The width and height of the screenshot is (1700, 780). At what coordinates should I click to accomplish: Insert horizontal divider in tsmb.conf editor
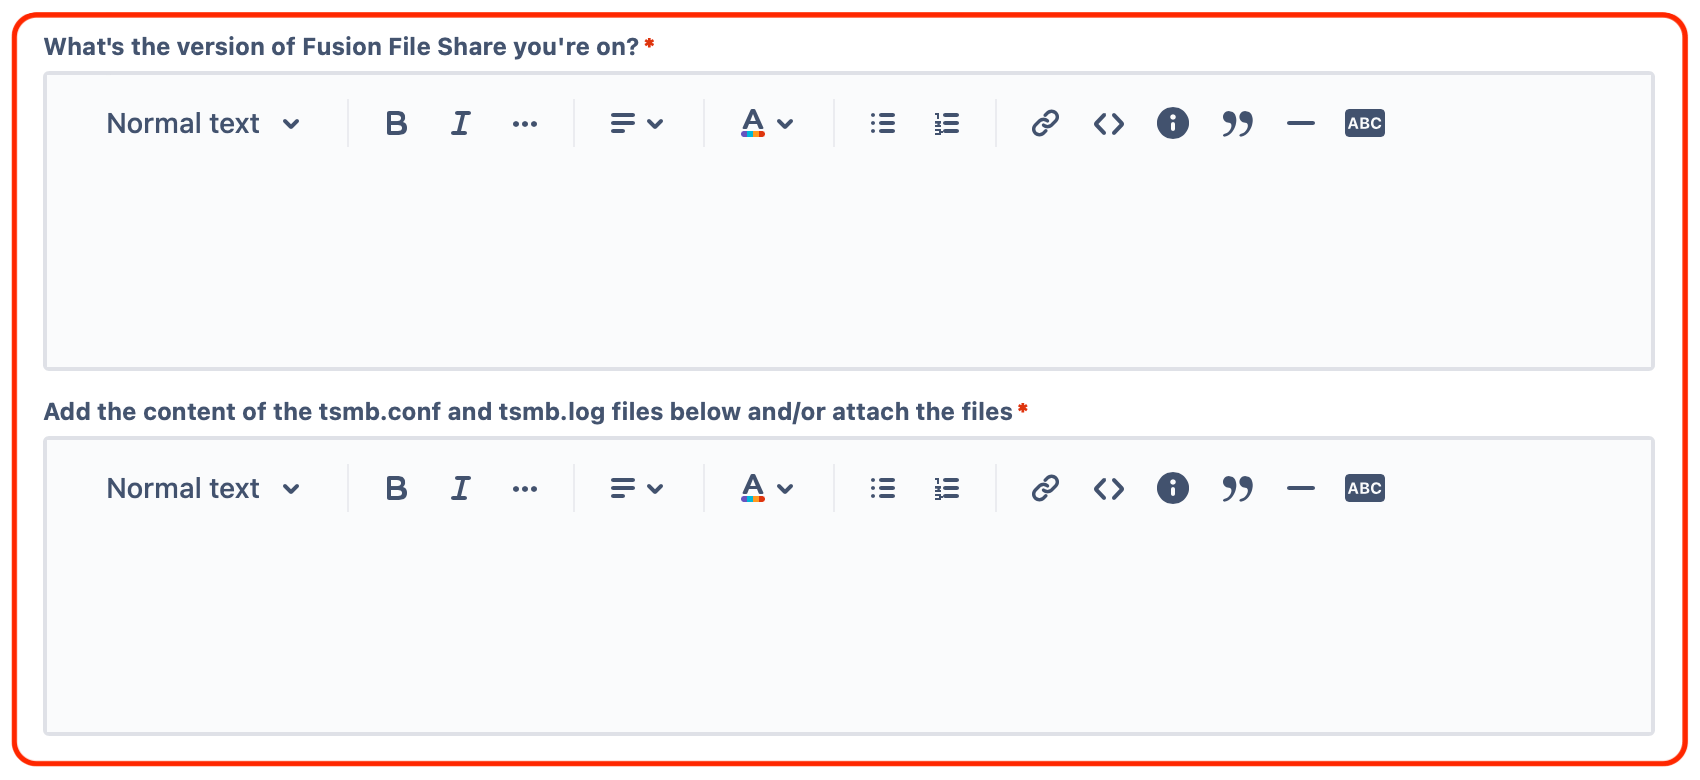click(1301, 489)
